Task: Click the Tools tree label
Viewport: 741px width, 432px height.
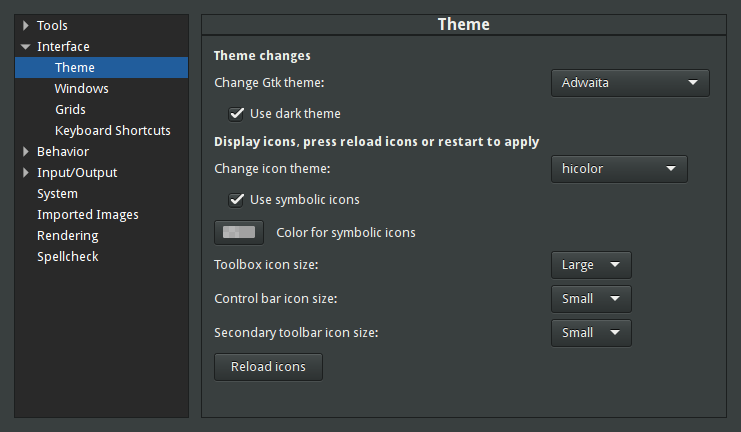Action: (x=52, y=26)
